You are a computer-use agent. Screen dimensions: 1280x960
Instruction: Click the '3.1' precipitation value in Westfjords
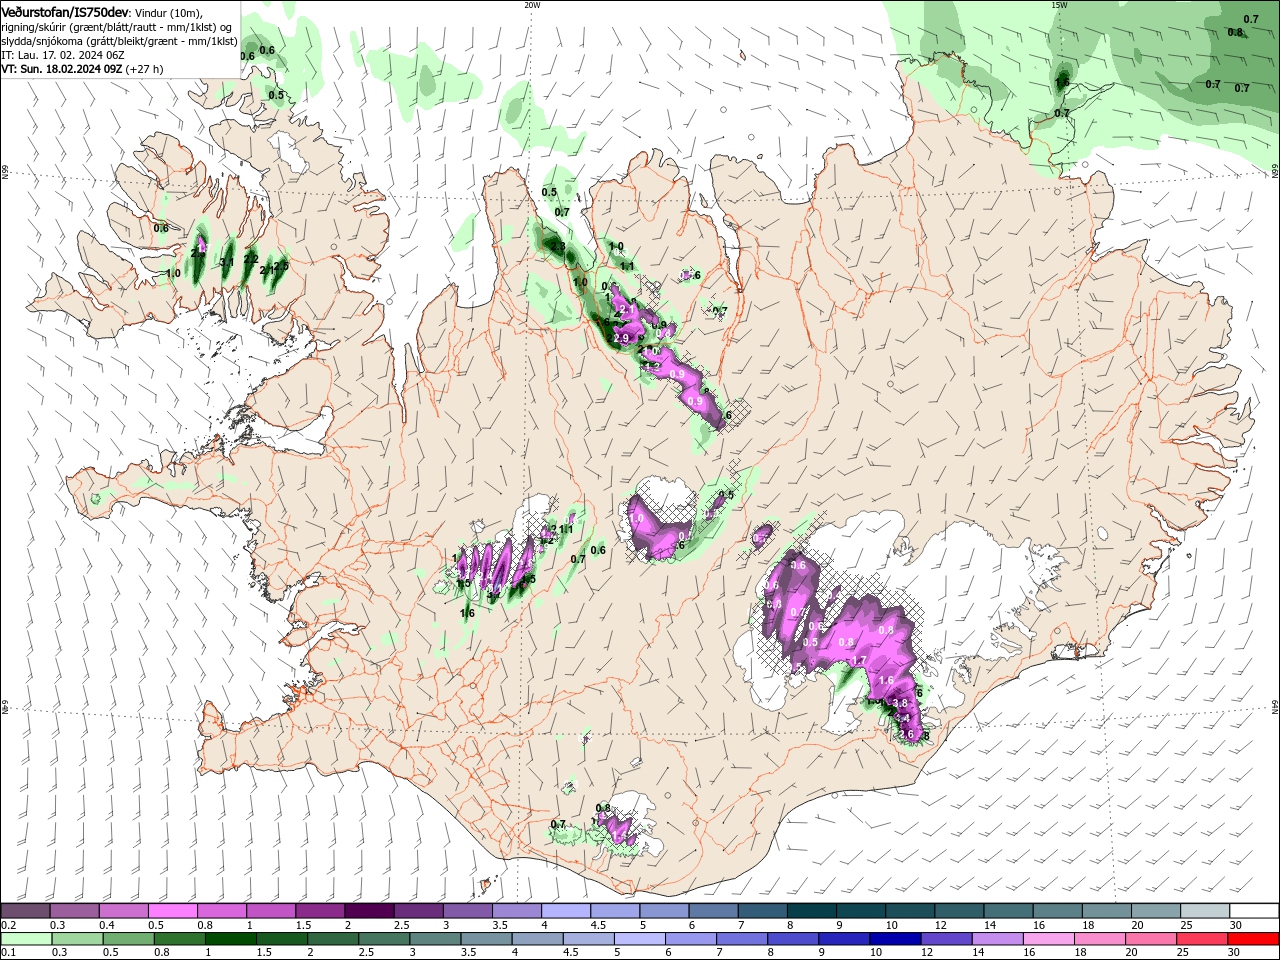[227, 262]
